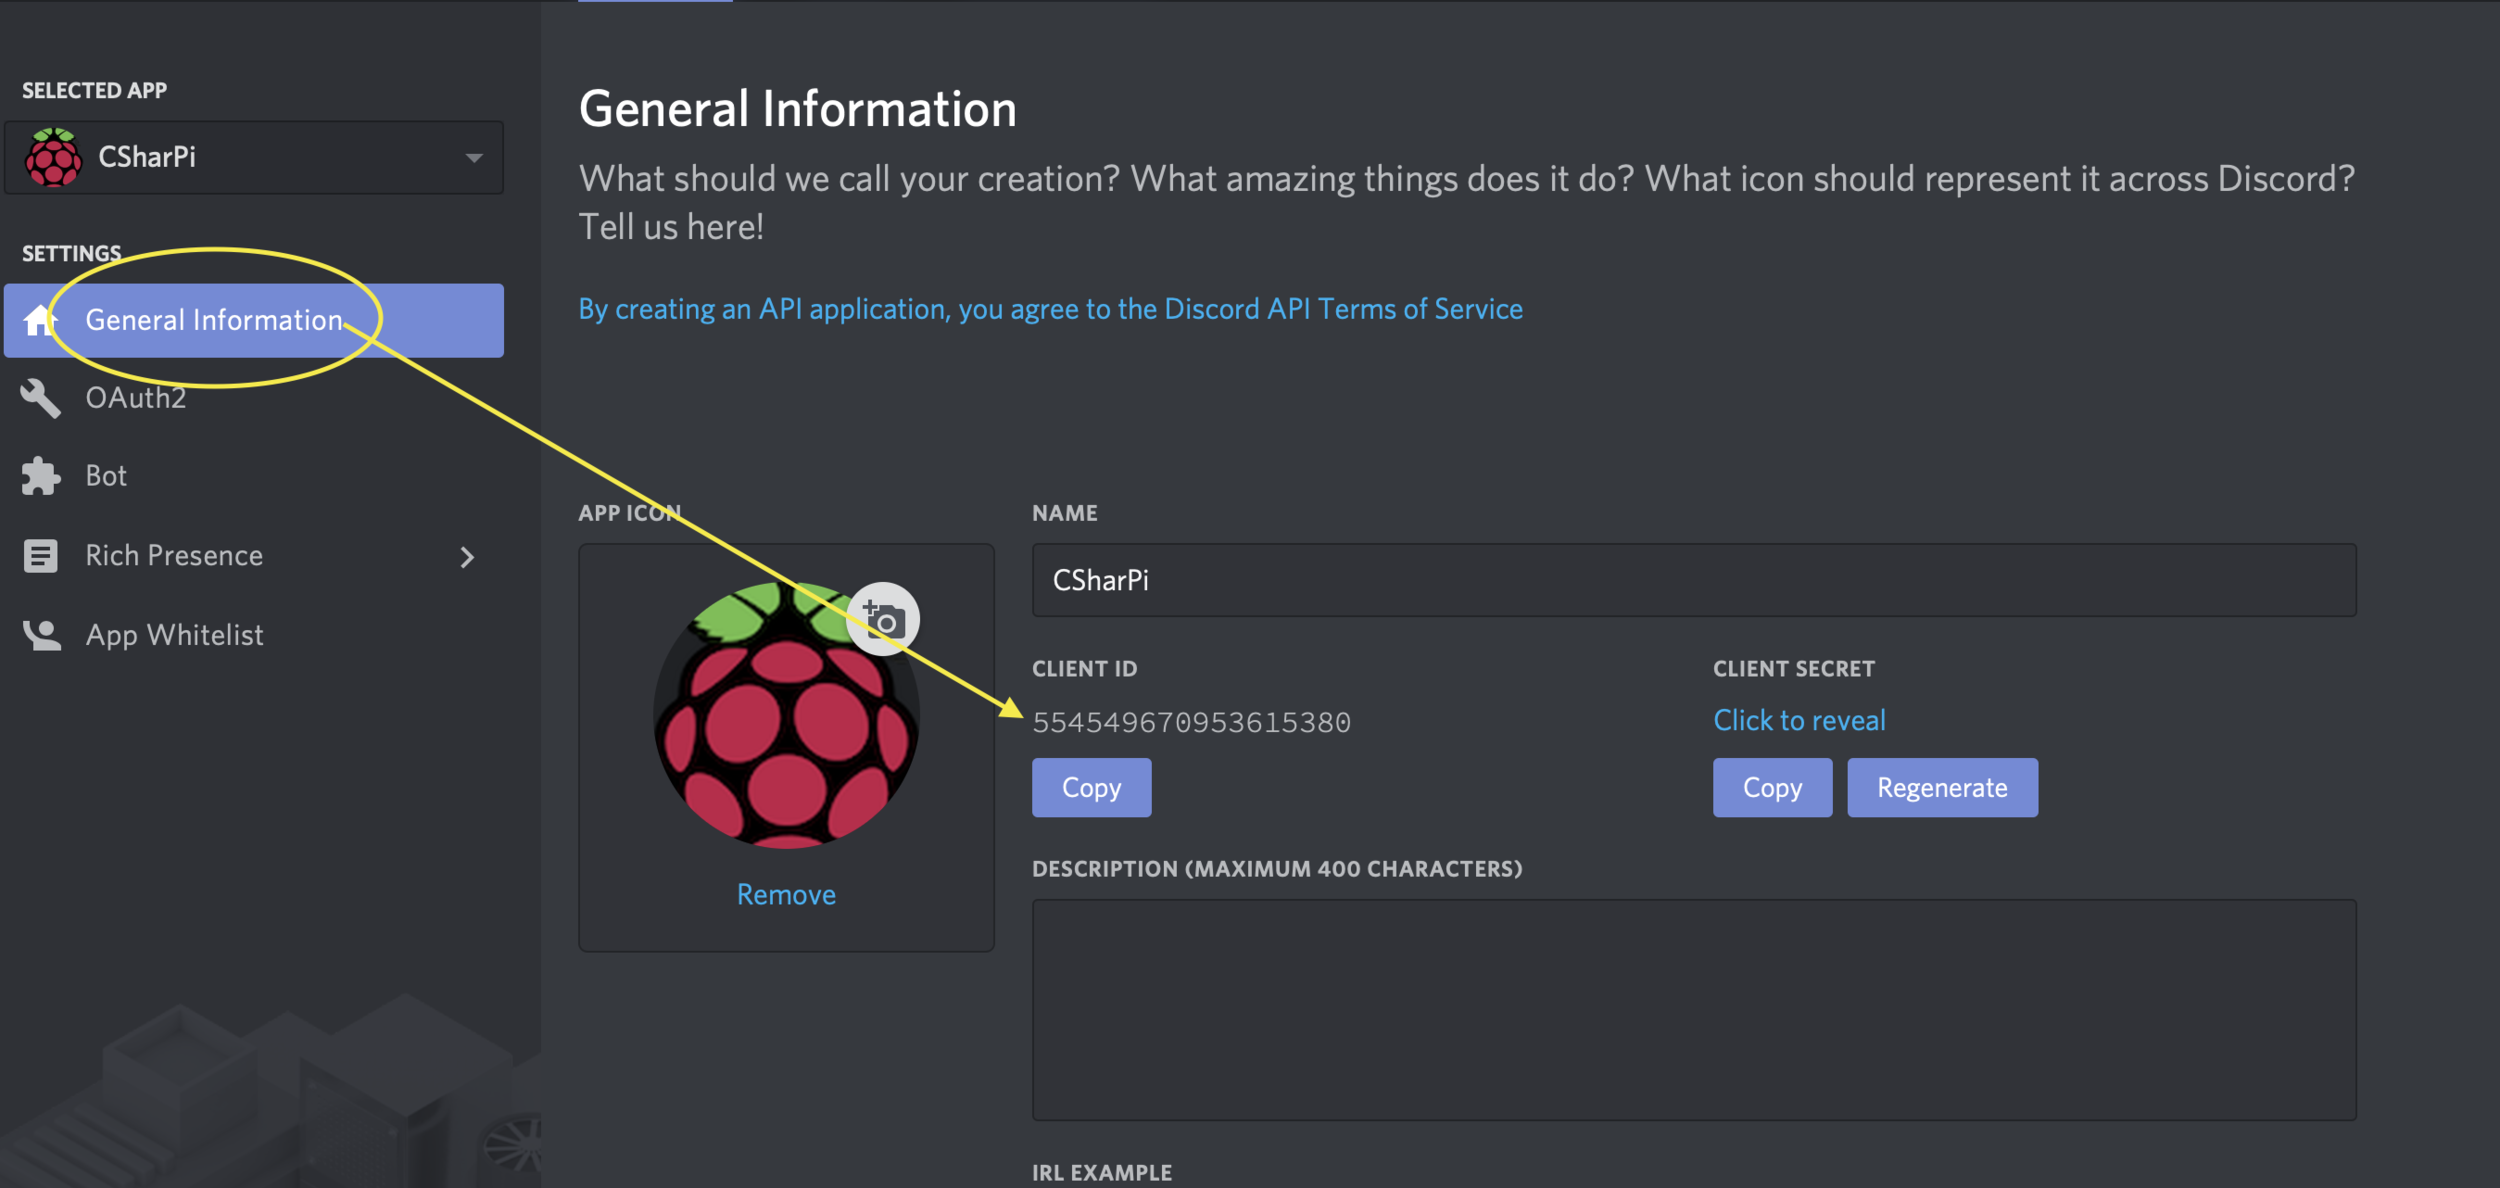Screen dimensions: 2500x1188
Task: Click to reveal the client secret
Action: (x=1799, y=720)
